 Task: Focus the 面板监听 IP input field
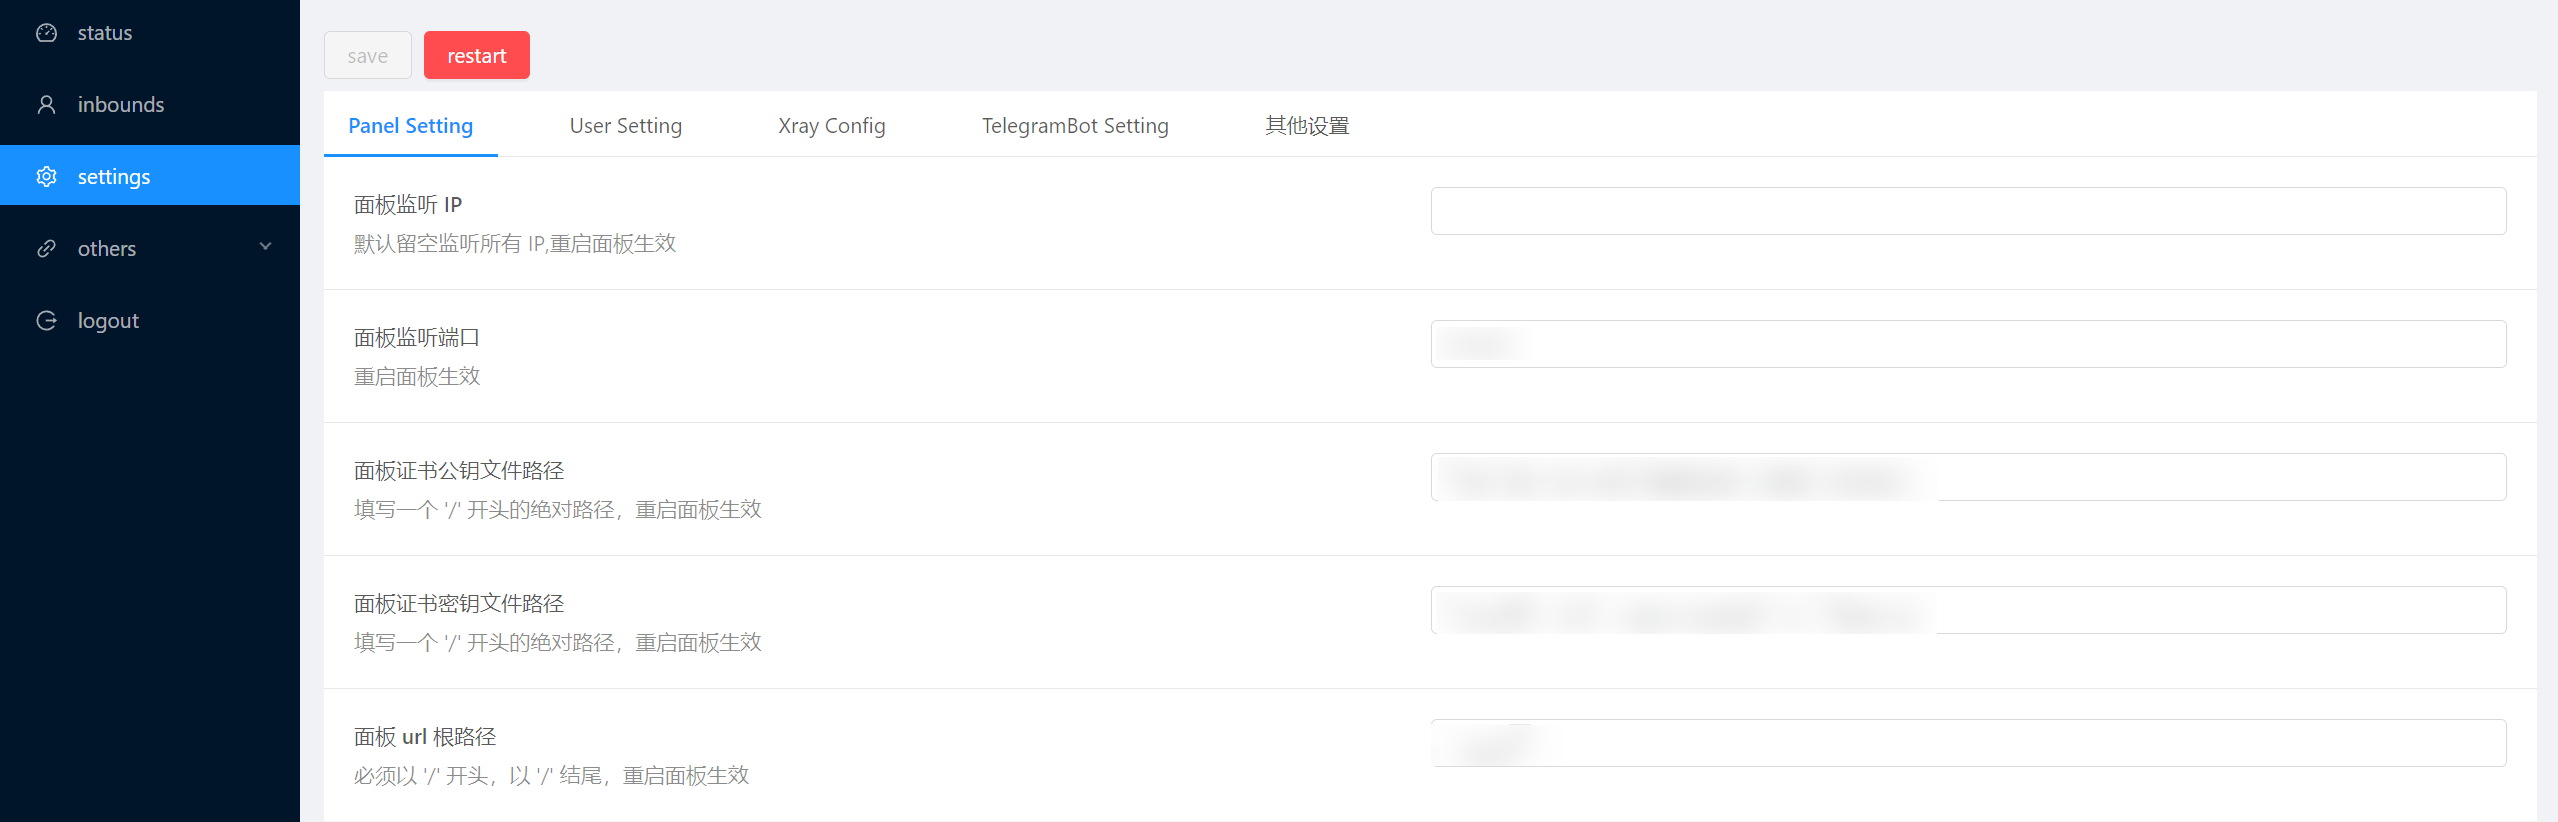pos(1967,211)
